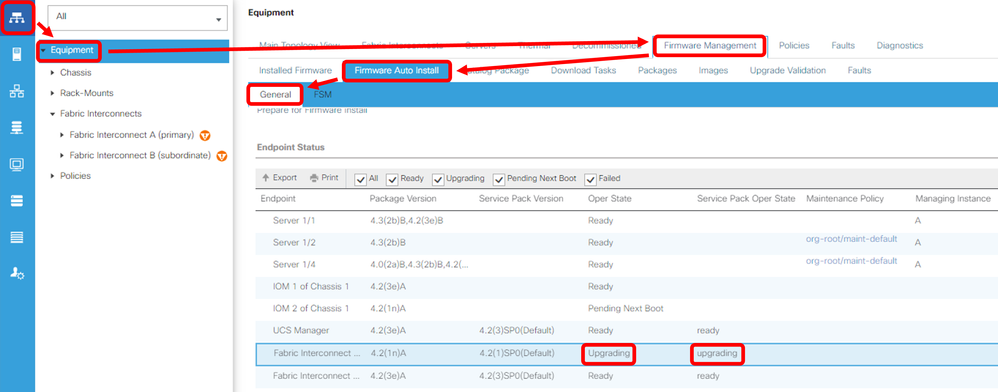Viewport: 998px width, 392px height.
Task: Open the Faults tab in firmware sub-tabs
Action: pyautogui.click(x=859, y=71)
